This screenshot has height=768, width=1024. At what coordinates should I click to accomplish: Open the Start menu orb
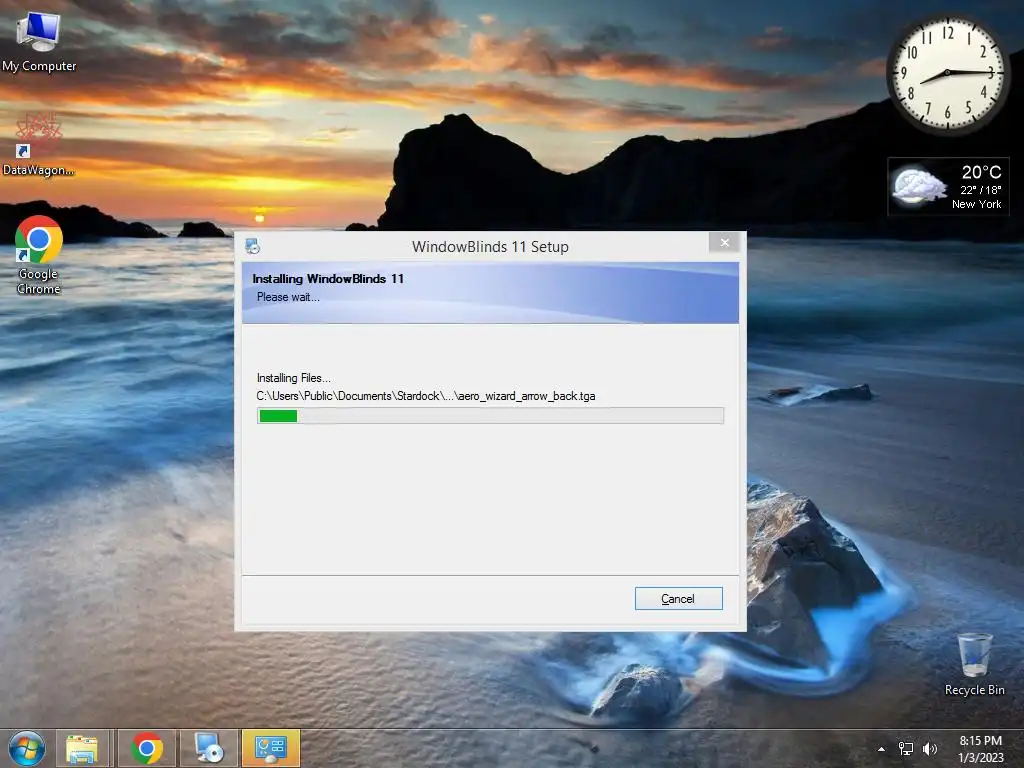(27, 748)
